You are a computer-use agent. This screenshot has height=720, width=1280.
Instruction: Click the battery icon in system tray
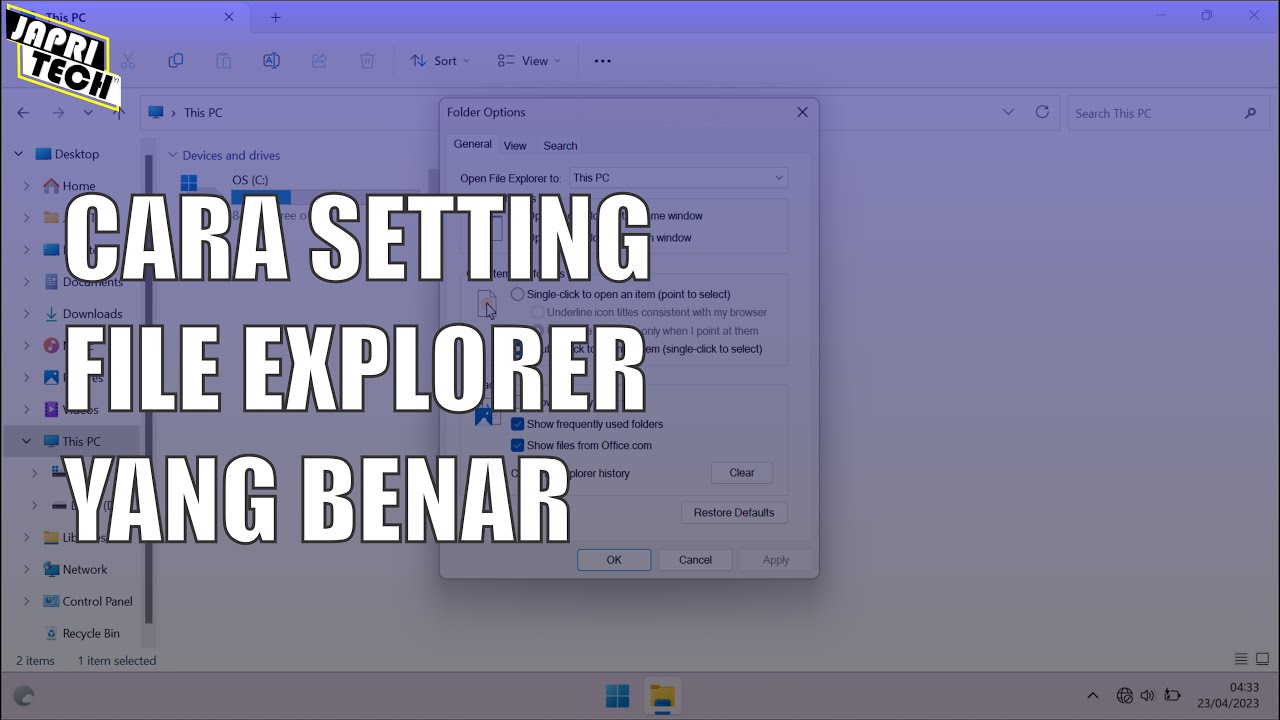(1173, 695)
